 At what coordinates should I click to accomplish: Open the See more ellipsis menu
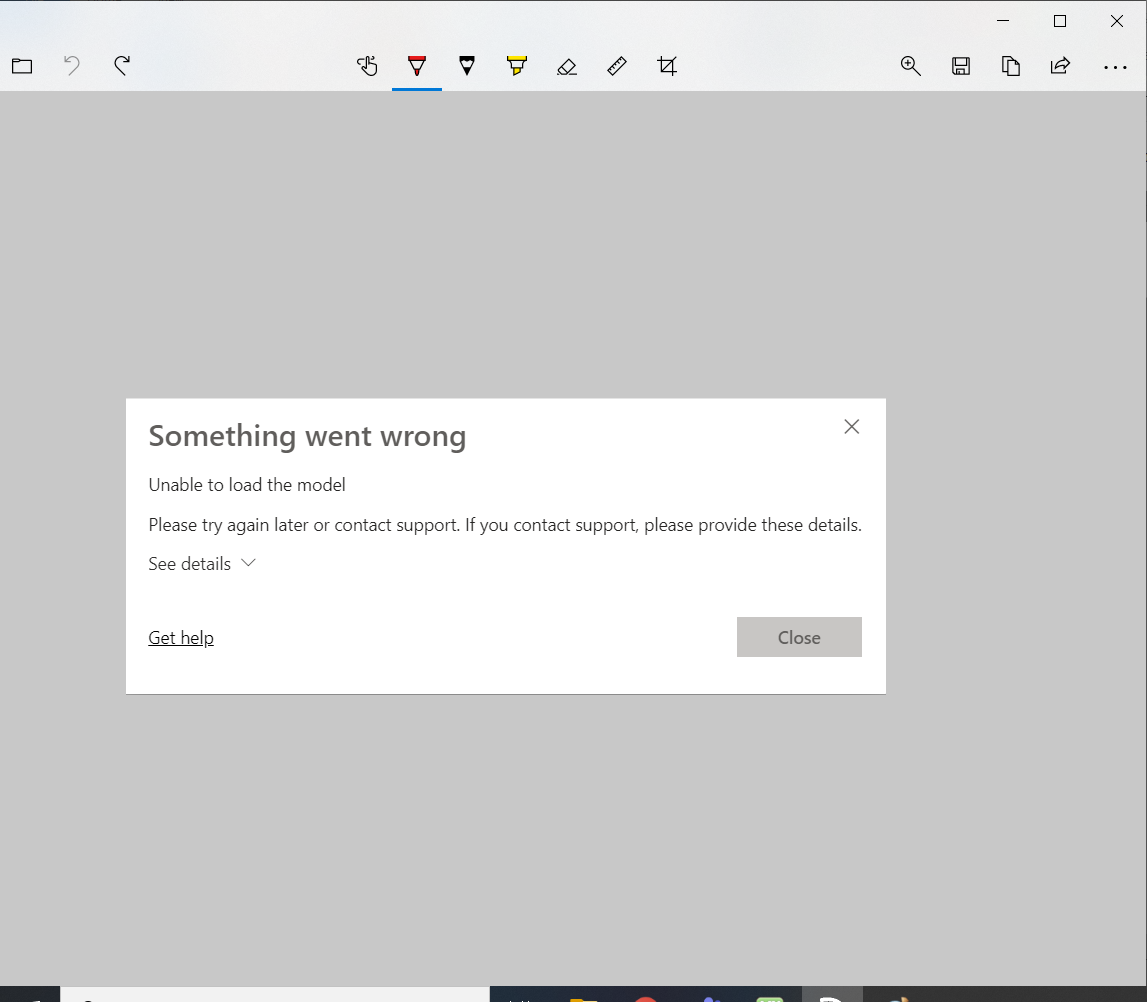(1115, 67)
